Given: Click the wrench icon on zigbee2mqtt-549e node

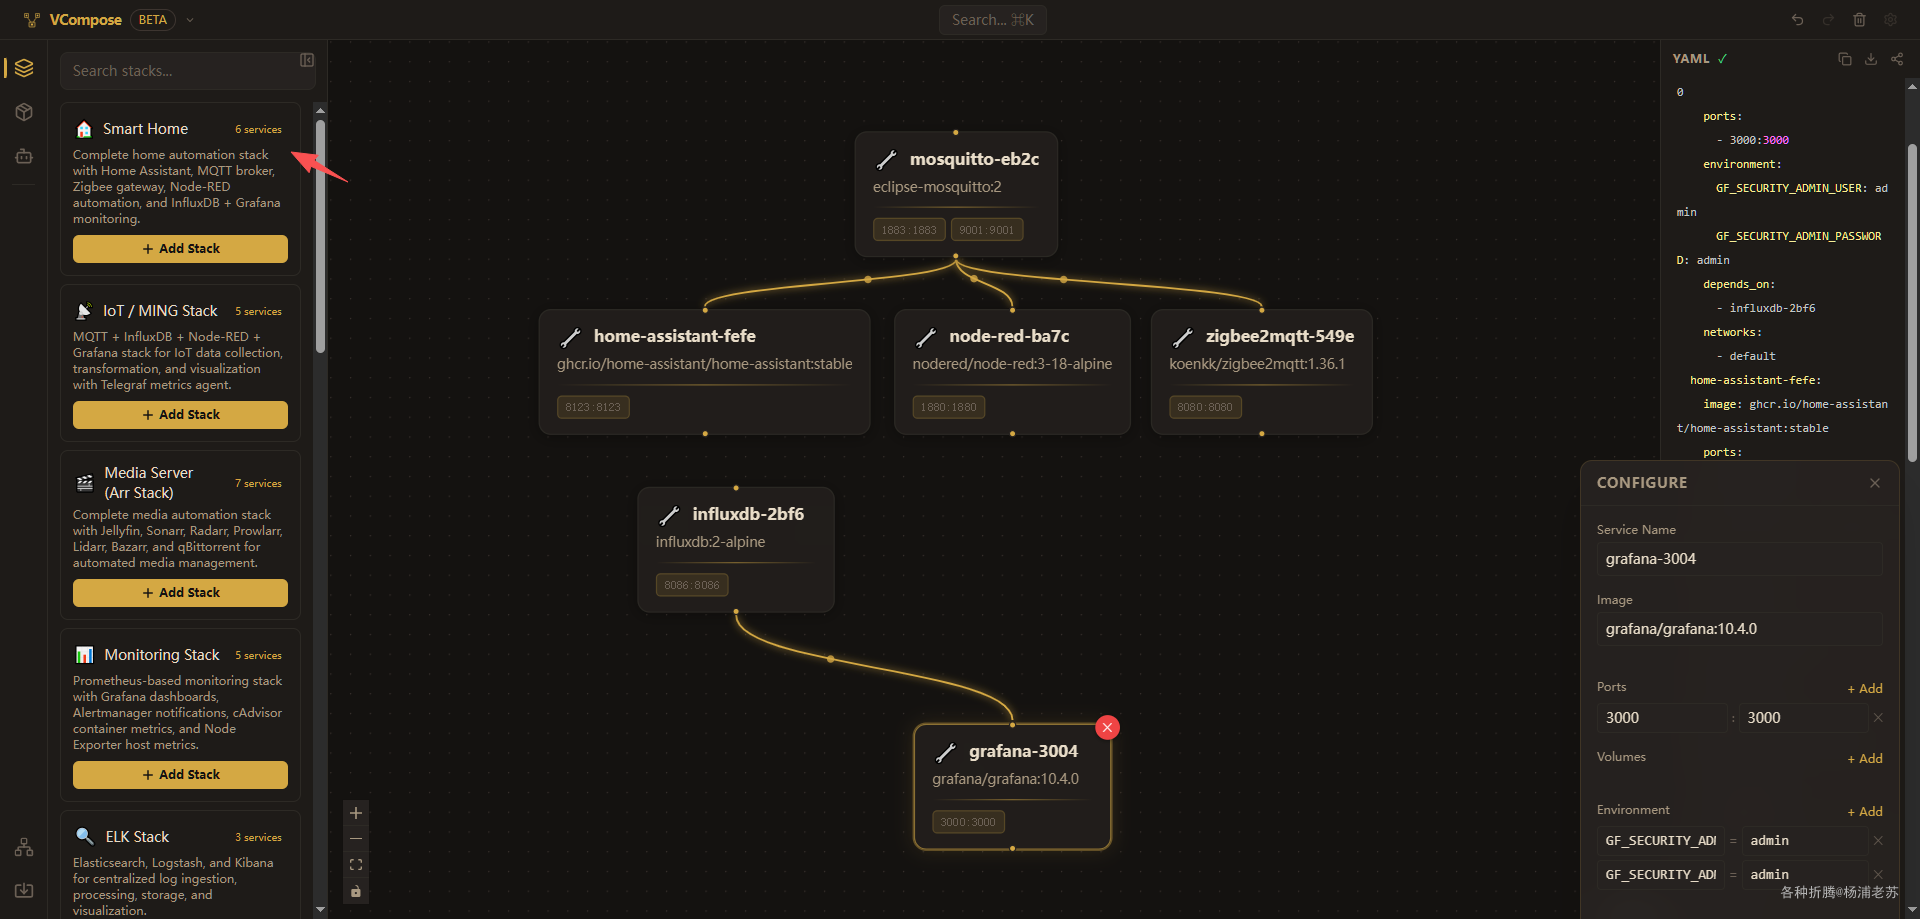Looking at the screenshot, I should pos(1182,337).
